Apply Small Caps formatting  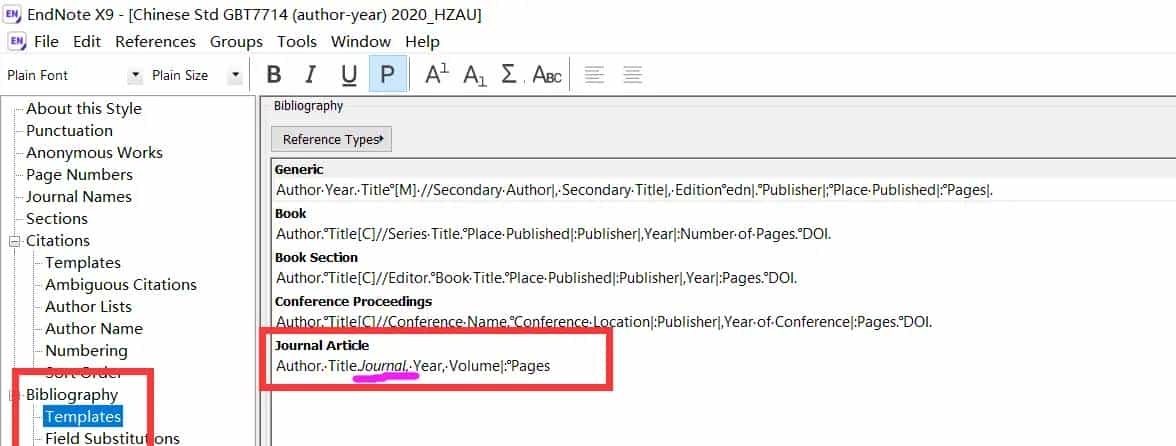[x=547, y=74]
